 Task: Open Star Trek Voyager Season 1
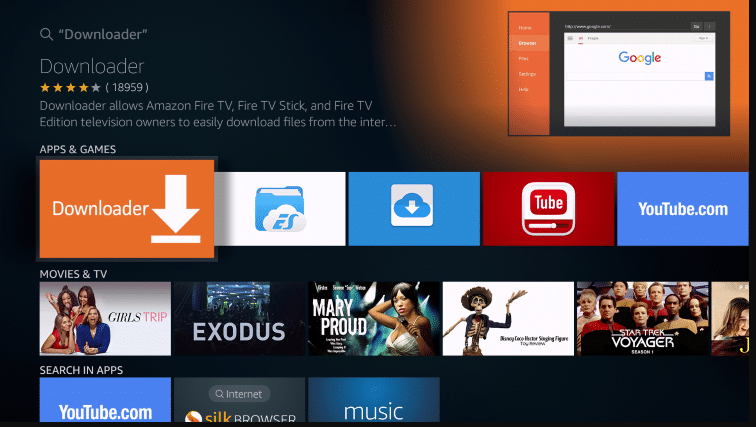coord(642,318)
